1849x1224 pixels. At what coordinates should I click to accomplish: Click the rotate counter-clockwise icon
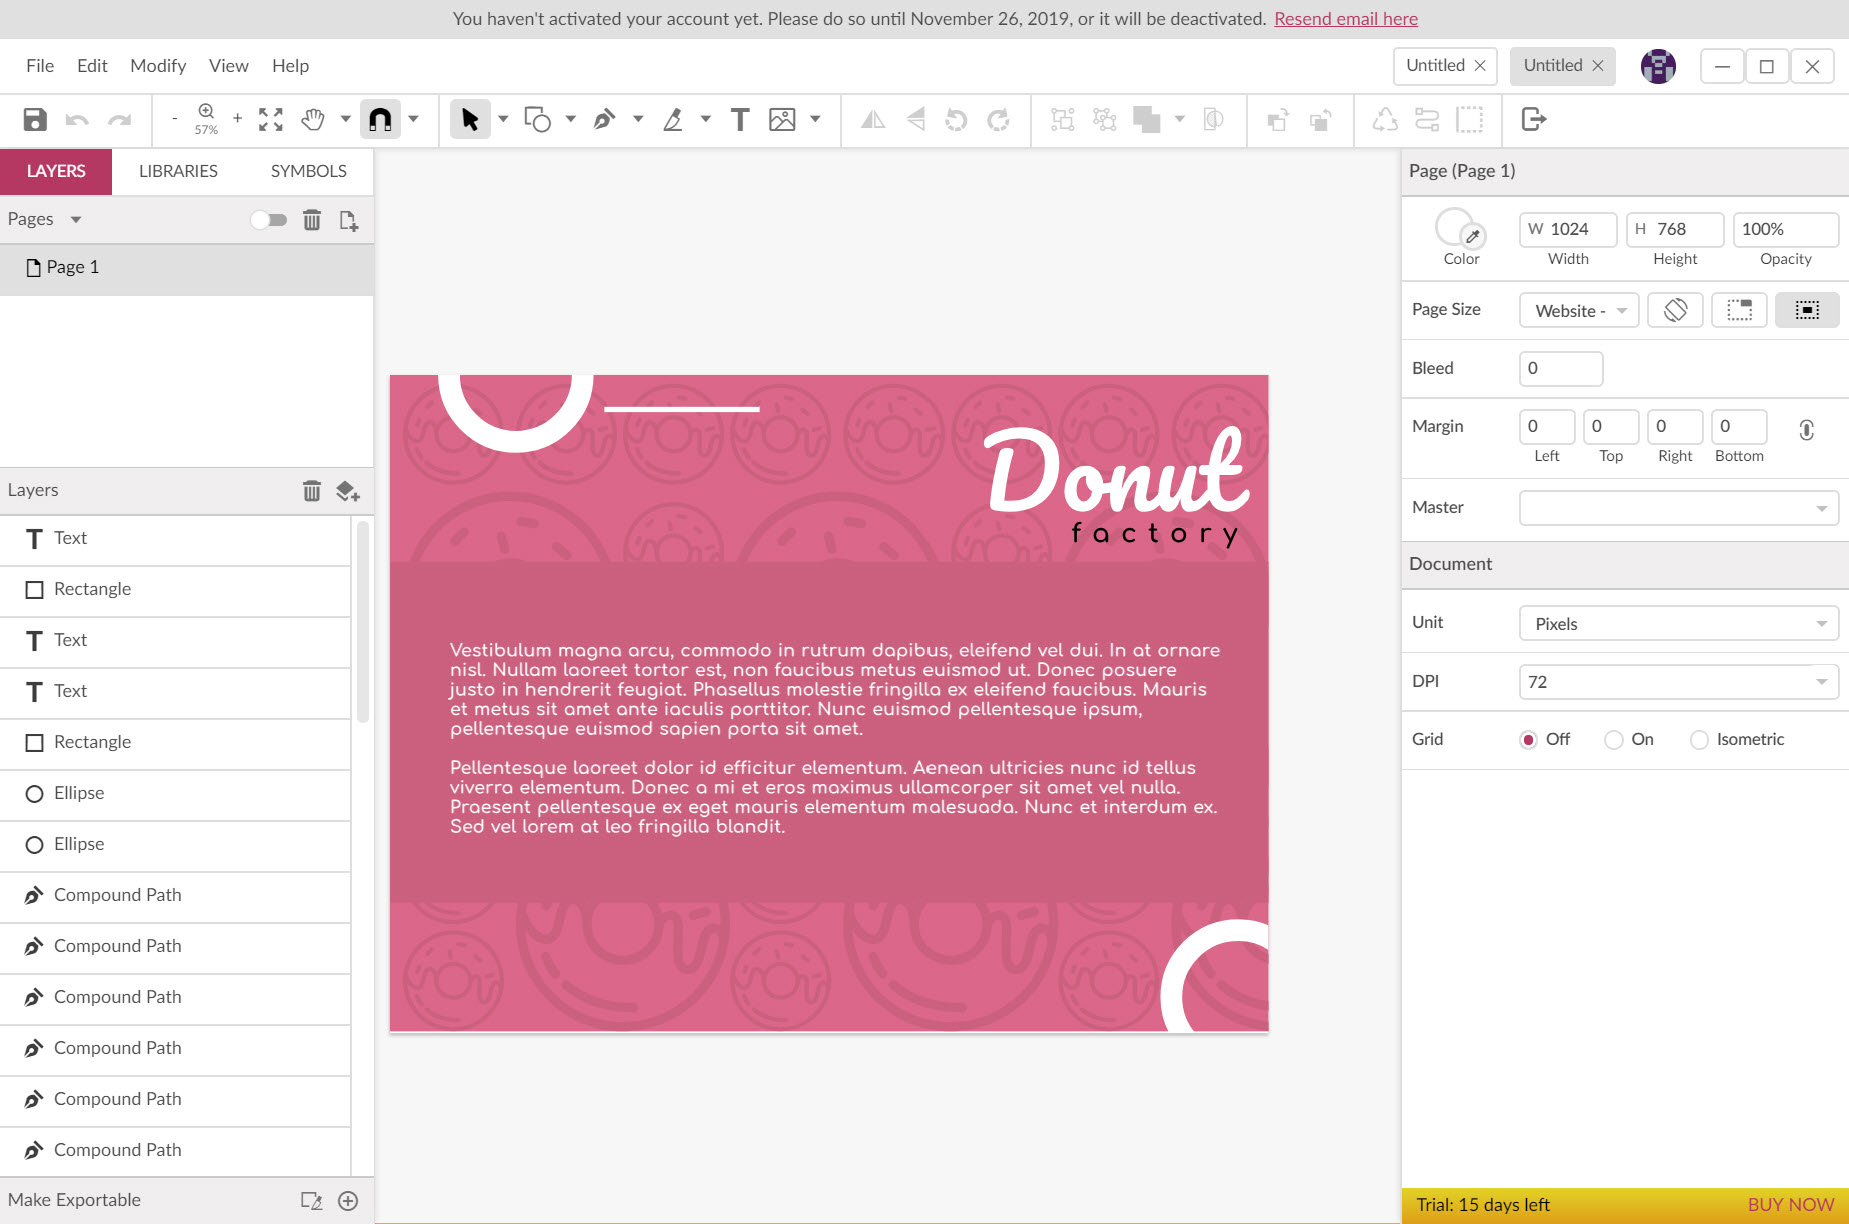957,120
